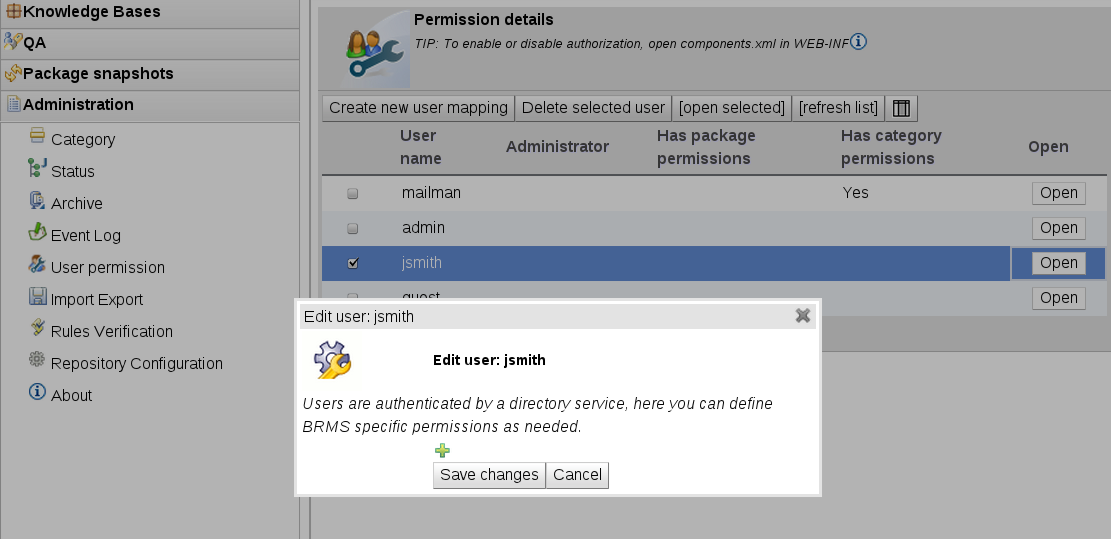The image size is (1111, 539).
Task: Expand the Knowledge Bases section
Action: tap(91, 12)
